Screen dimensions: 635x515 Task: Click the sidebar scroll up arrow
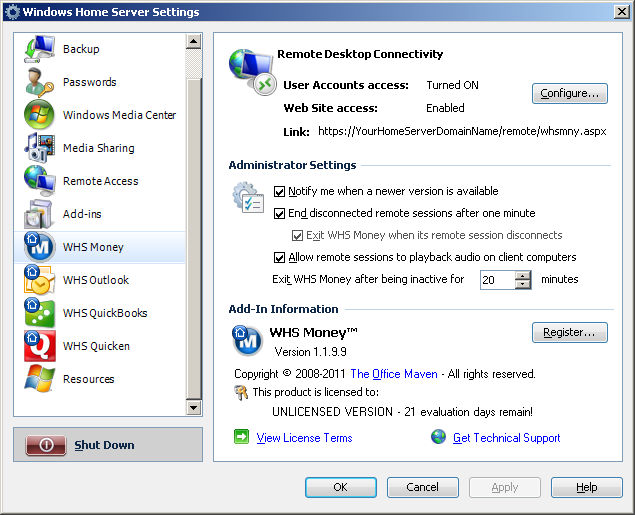(194, 41)
